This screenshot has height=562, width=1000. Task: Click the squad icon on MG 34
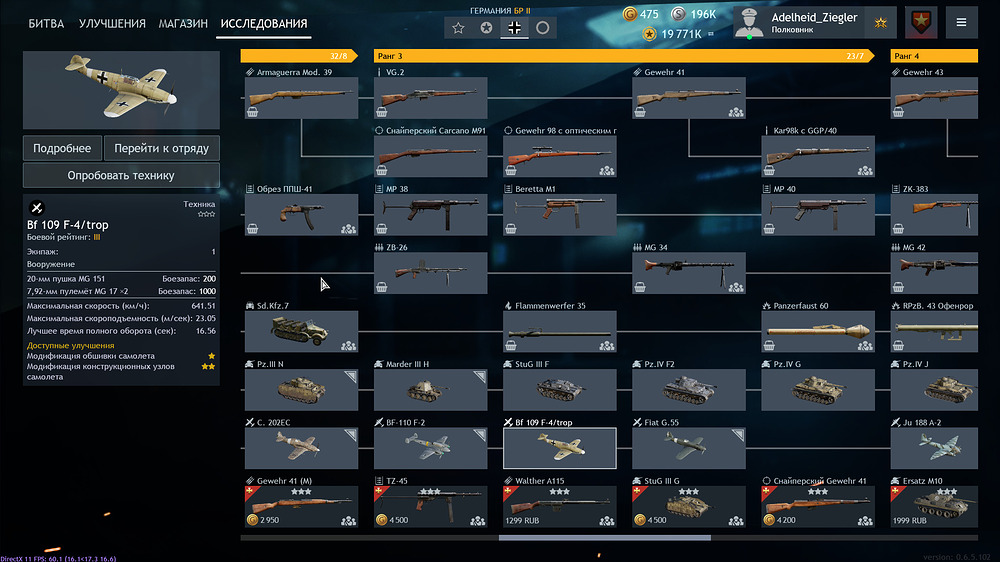point(736,288)
